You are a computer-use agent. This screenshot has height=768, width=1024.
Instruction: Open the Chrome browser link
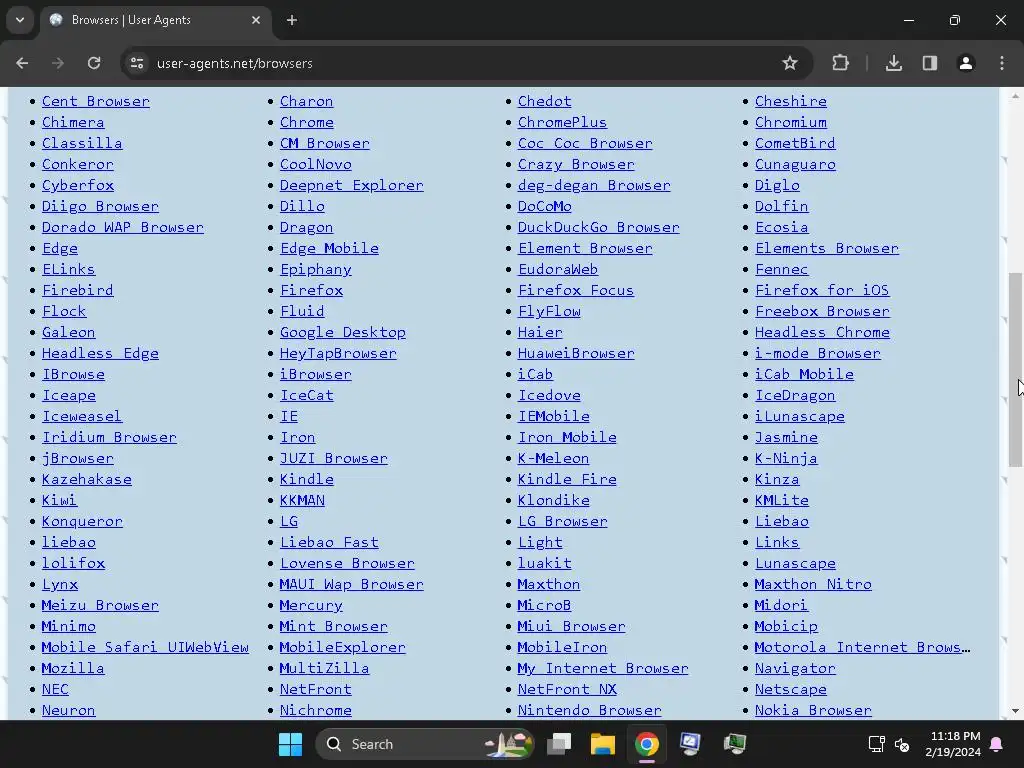(x=307, y=122)
